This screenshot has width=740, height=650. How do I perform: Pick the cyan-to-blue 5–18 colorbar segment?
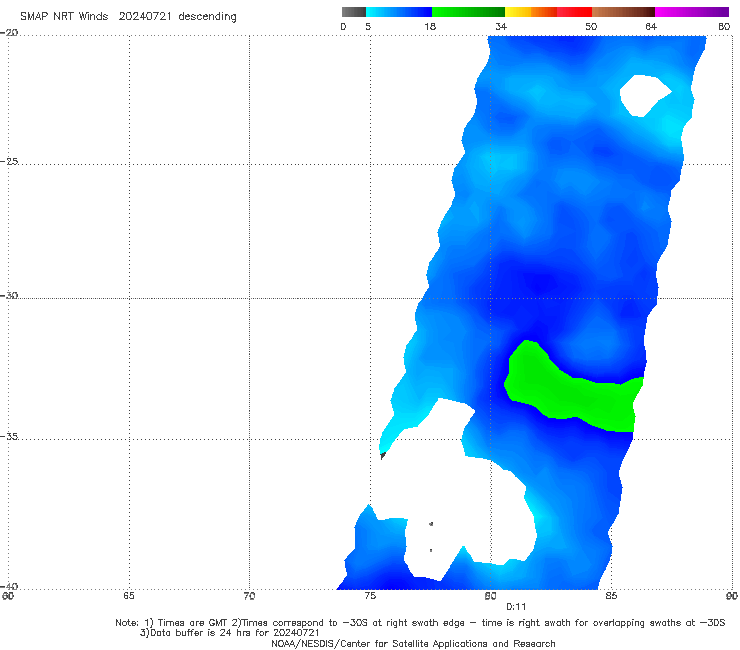point(399,12)
